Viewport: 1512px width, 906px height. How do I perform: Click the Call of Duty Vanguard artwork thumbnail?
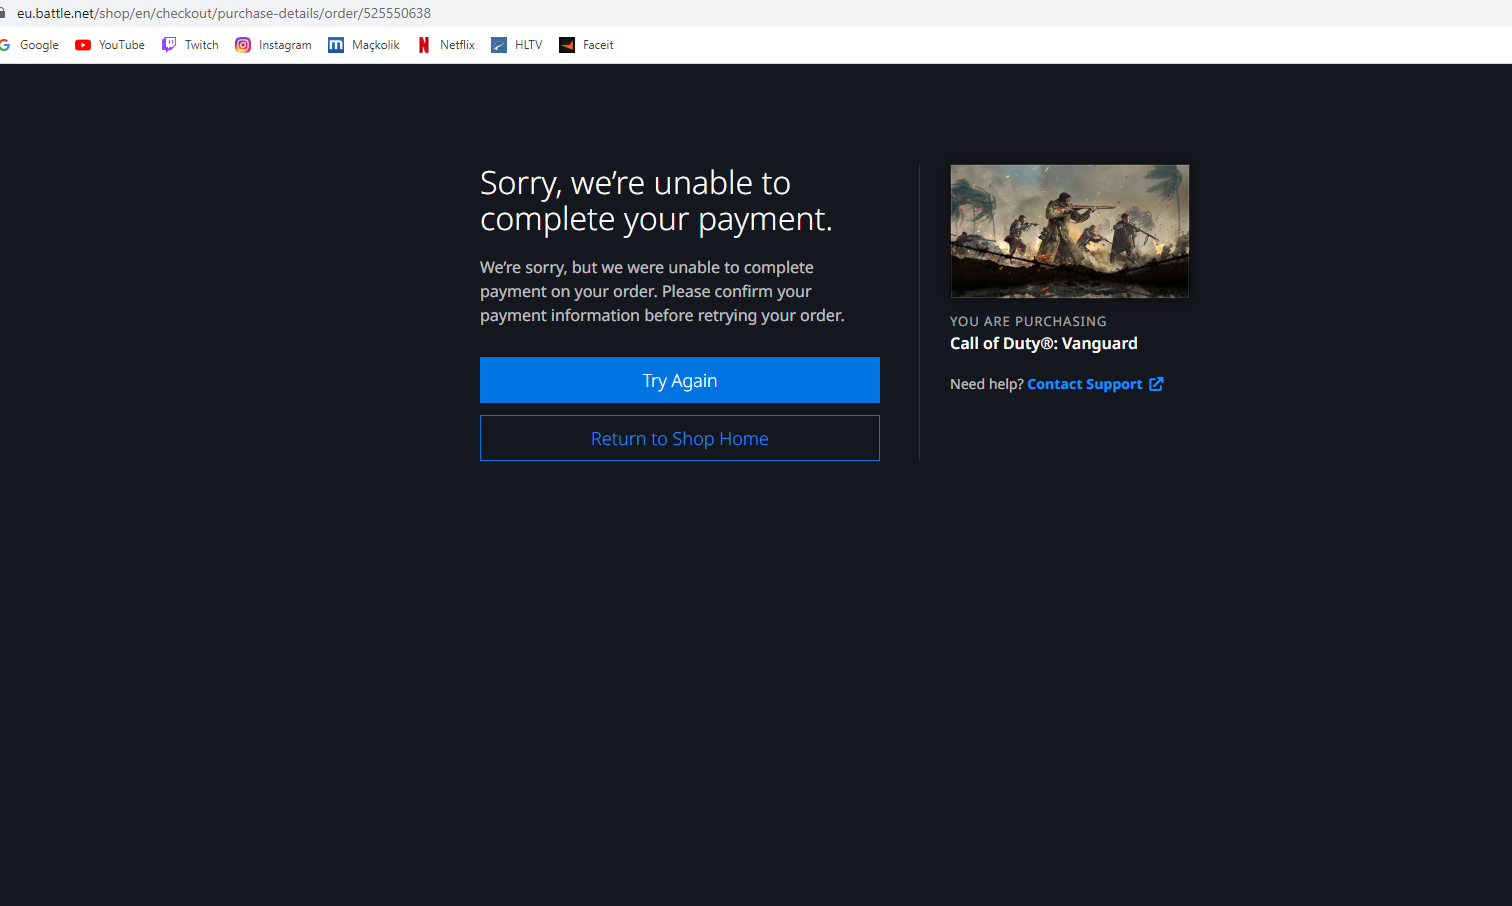[x=1070, y=231]
